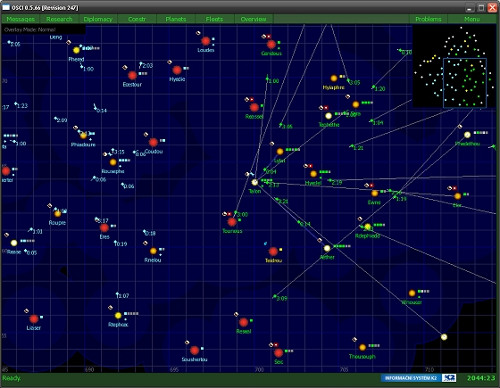Image resolution: width=500 pixels, height=388 pixels.
Task: Select the Liaser red star
Action: coord(34,319)
